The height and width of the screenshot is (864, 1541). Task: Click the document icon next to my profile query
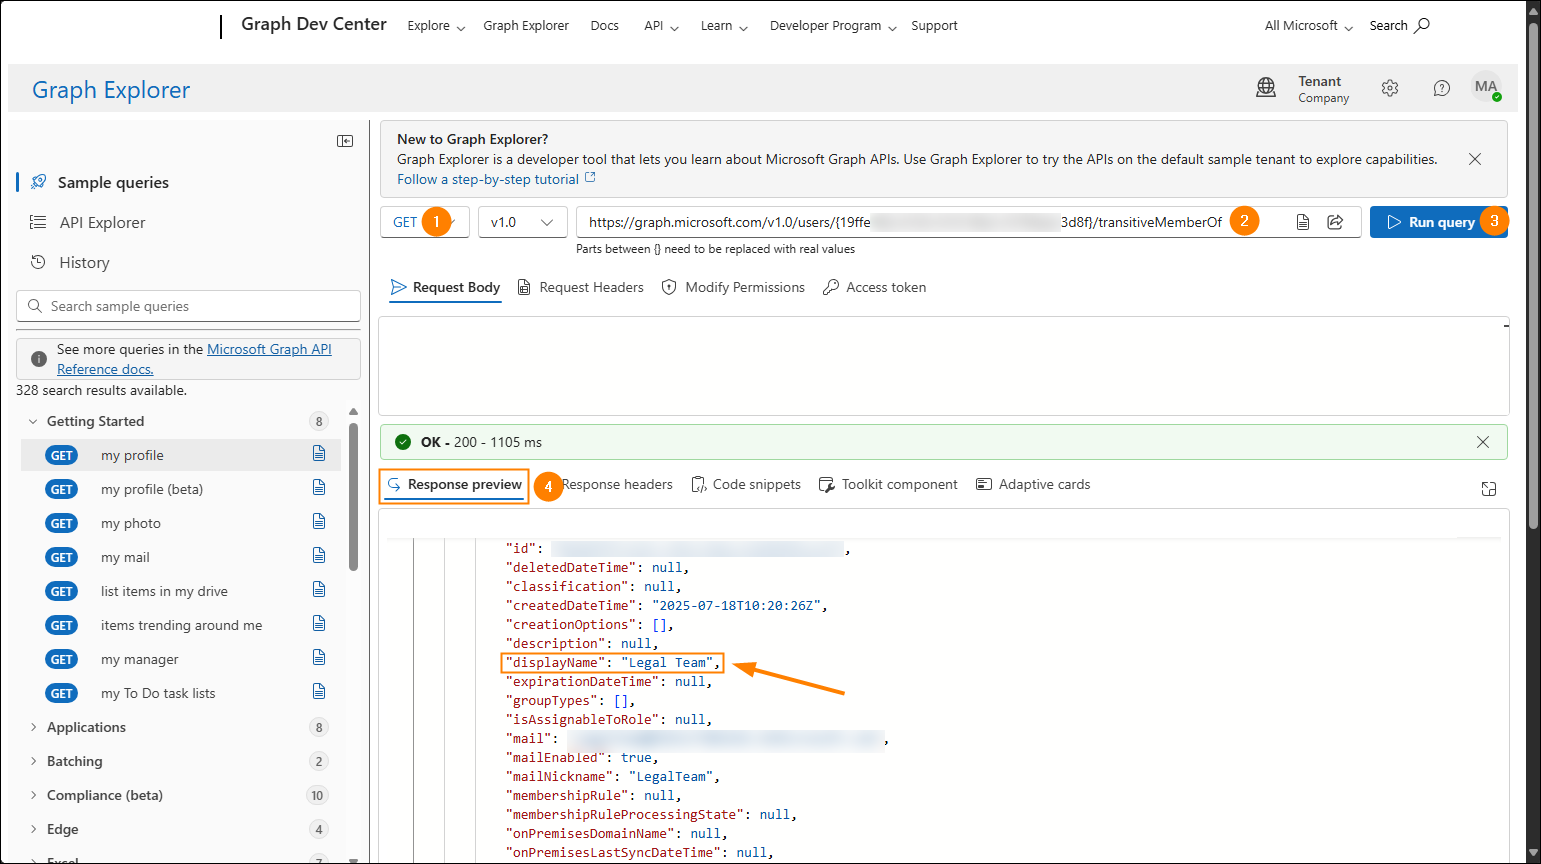point(318,454)
